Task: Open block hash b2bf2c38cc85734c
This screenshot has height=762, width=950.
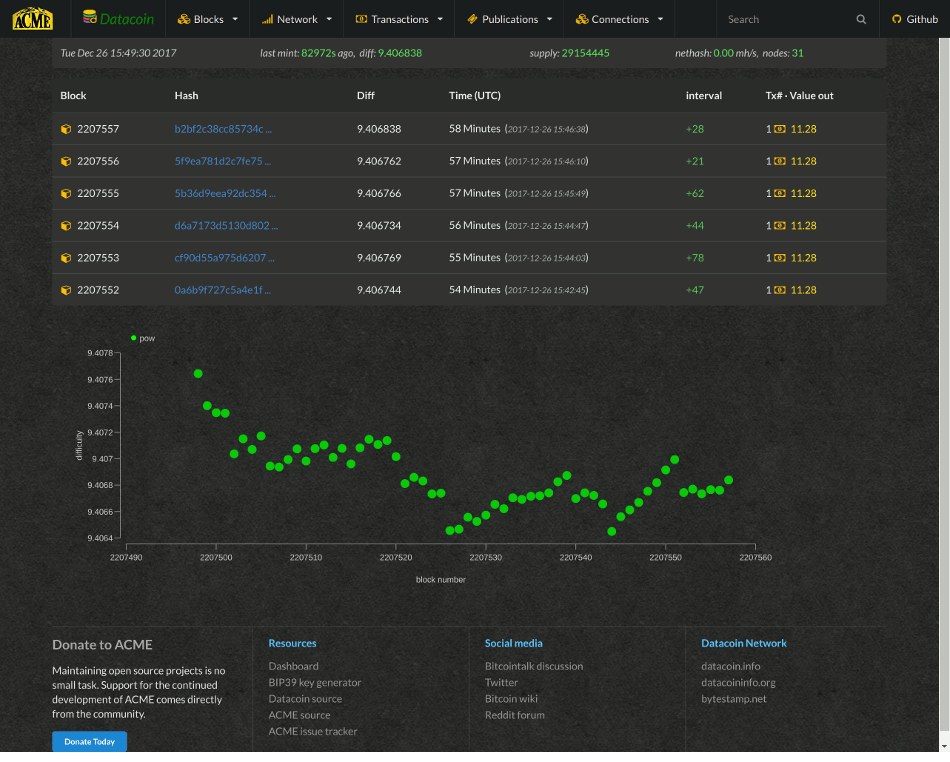Action: pos(223,129)
